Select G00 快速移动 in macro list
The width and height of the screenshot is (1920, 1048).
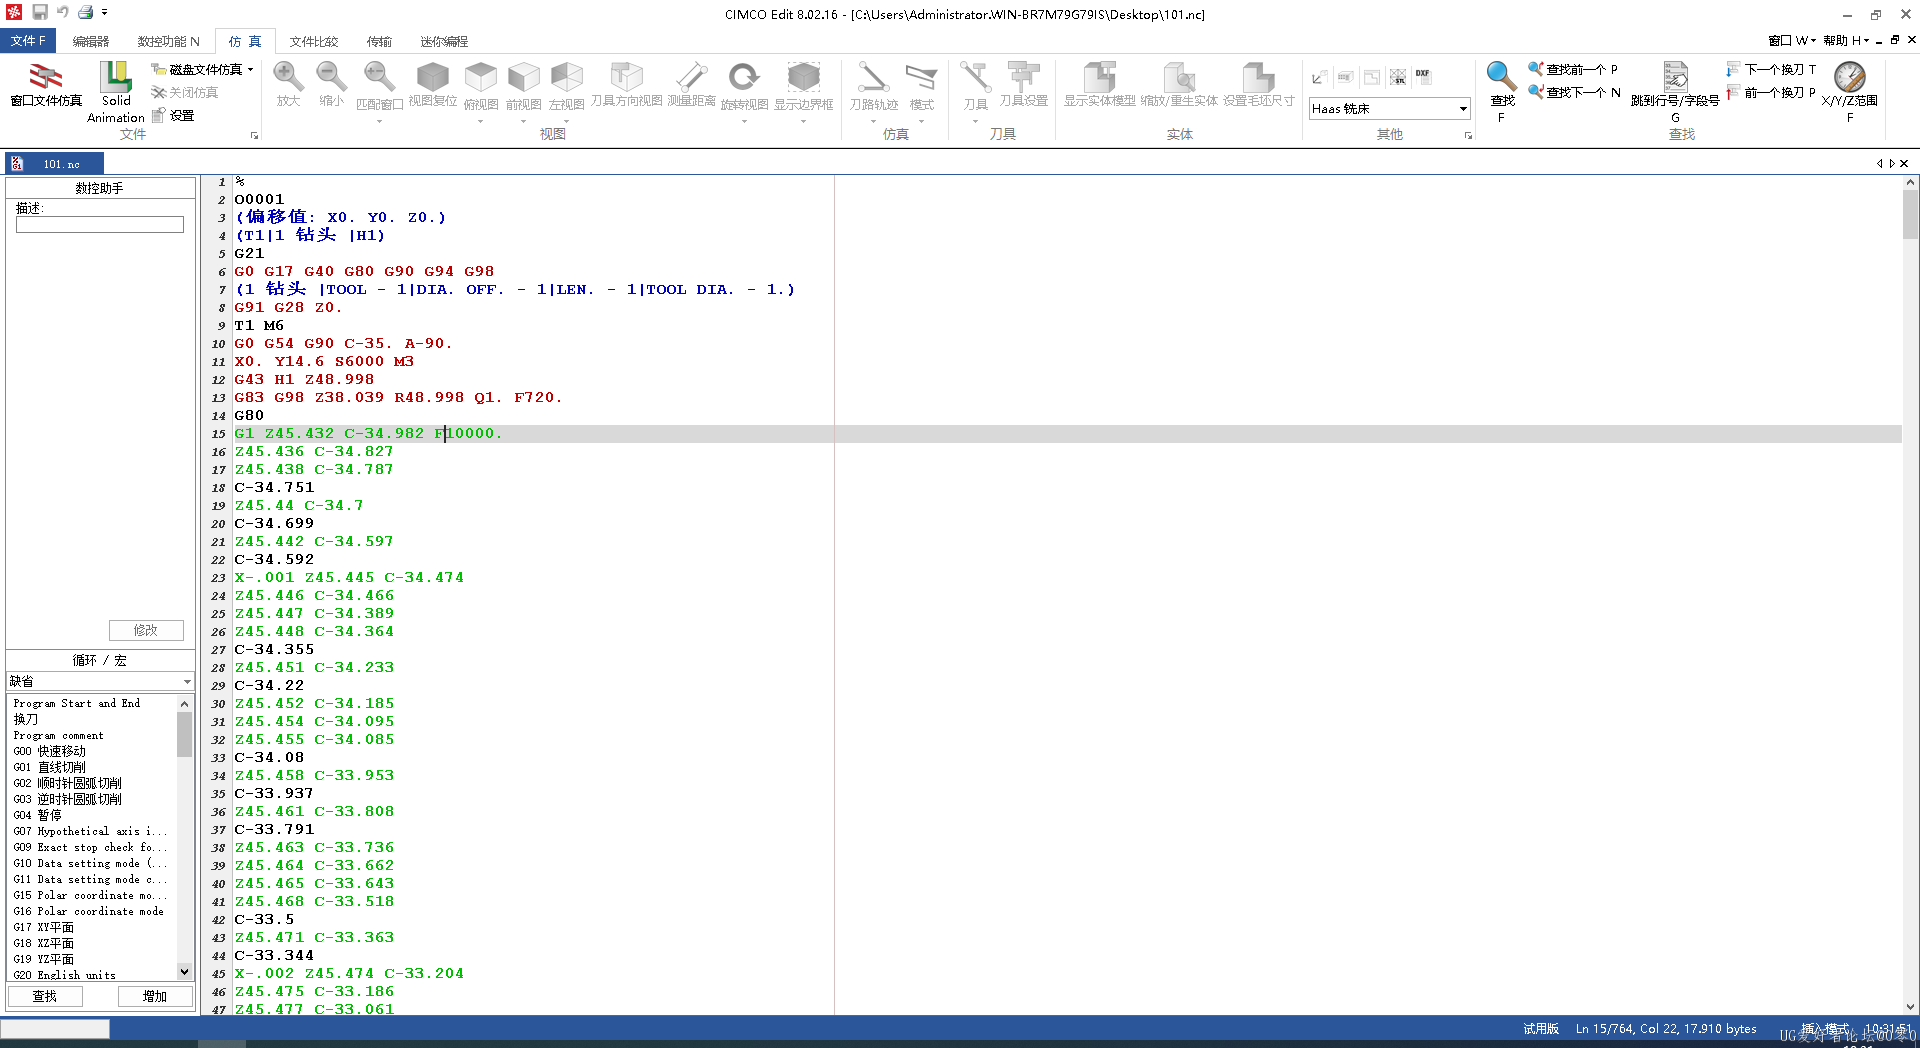50,751
